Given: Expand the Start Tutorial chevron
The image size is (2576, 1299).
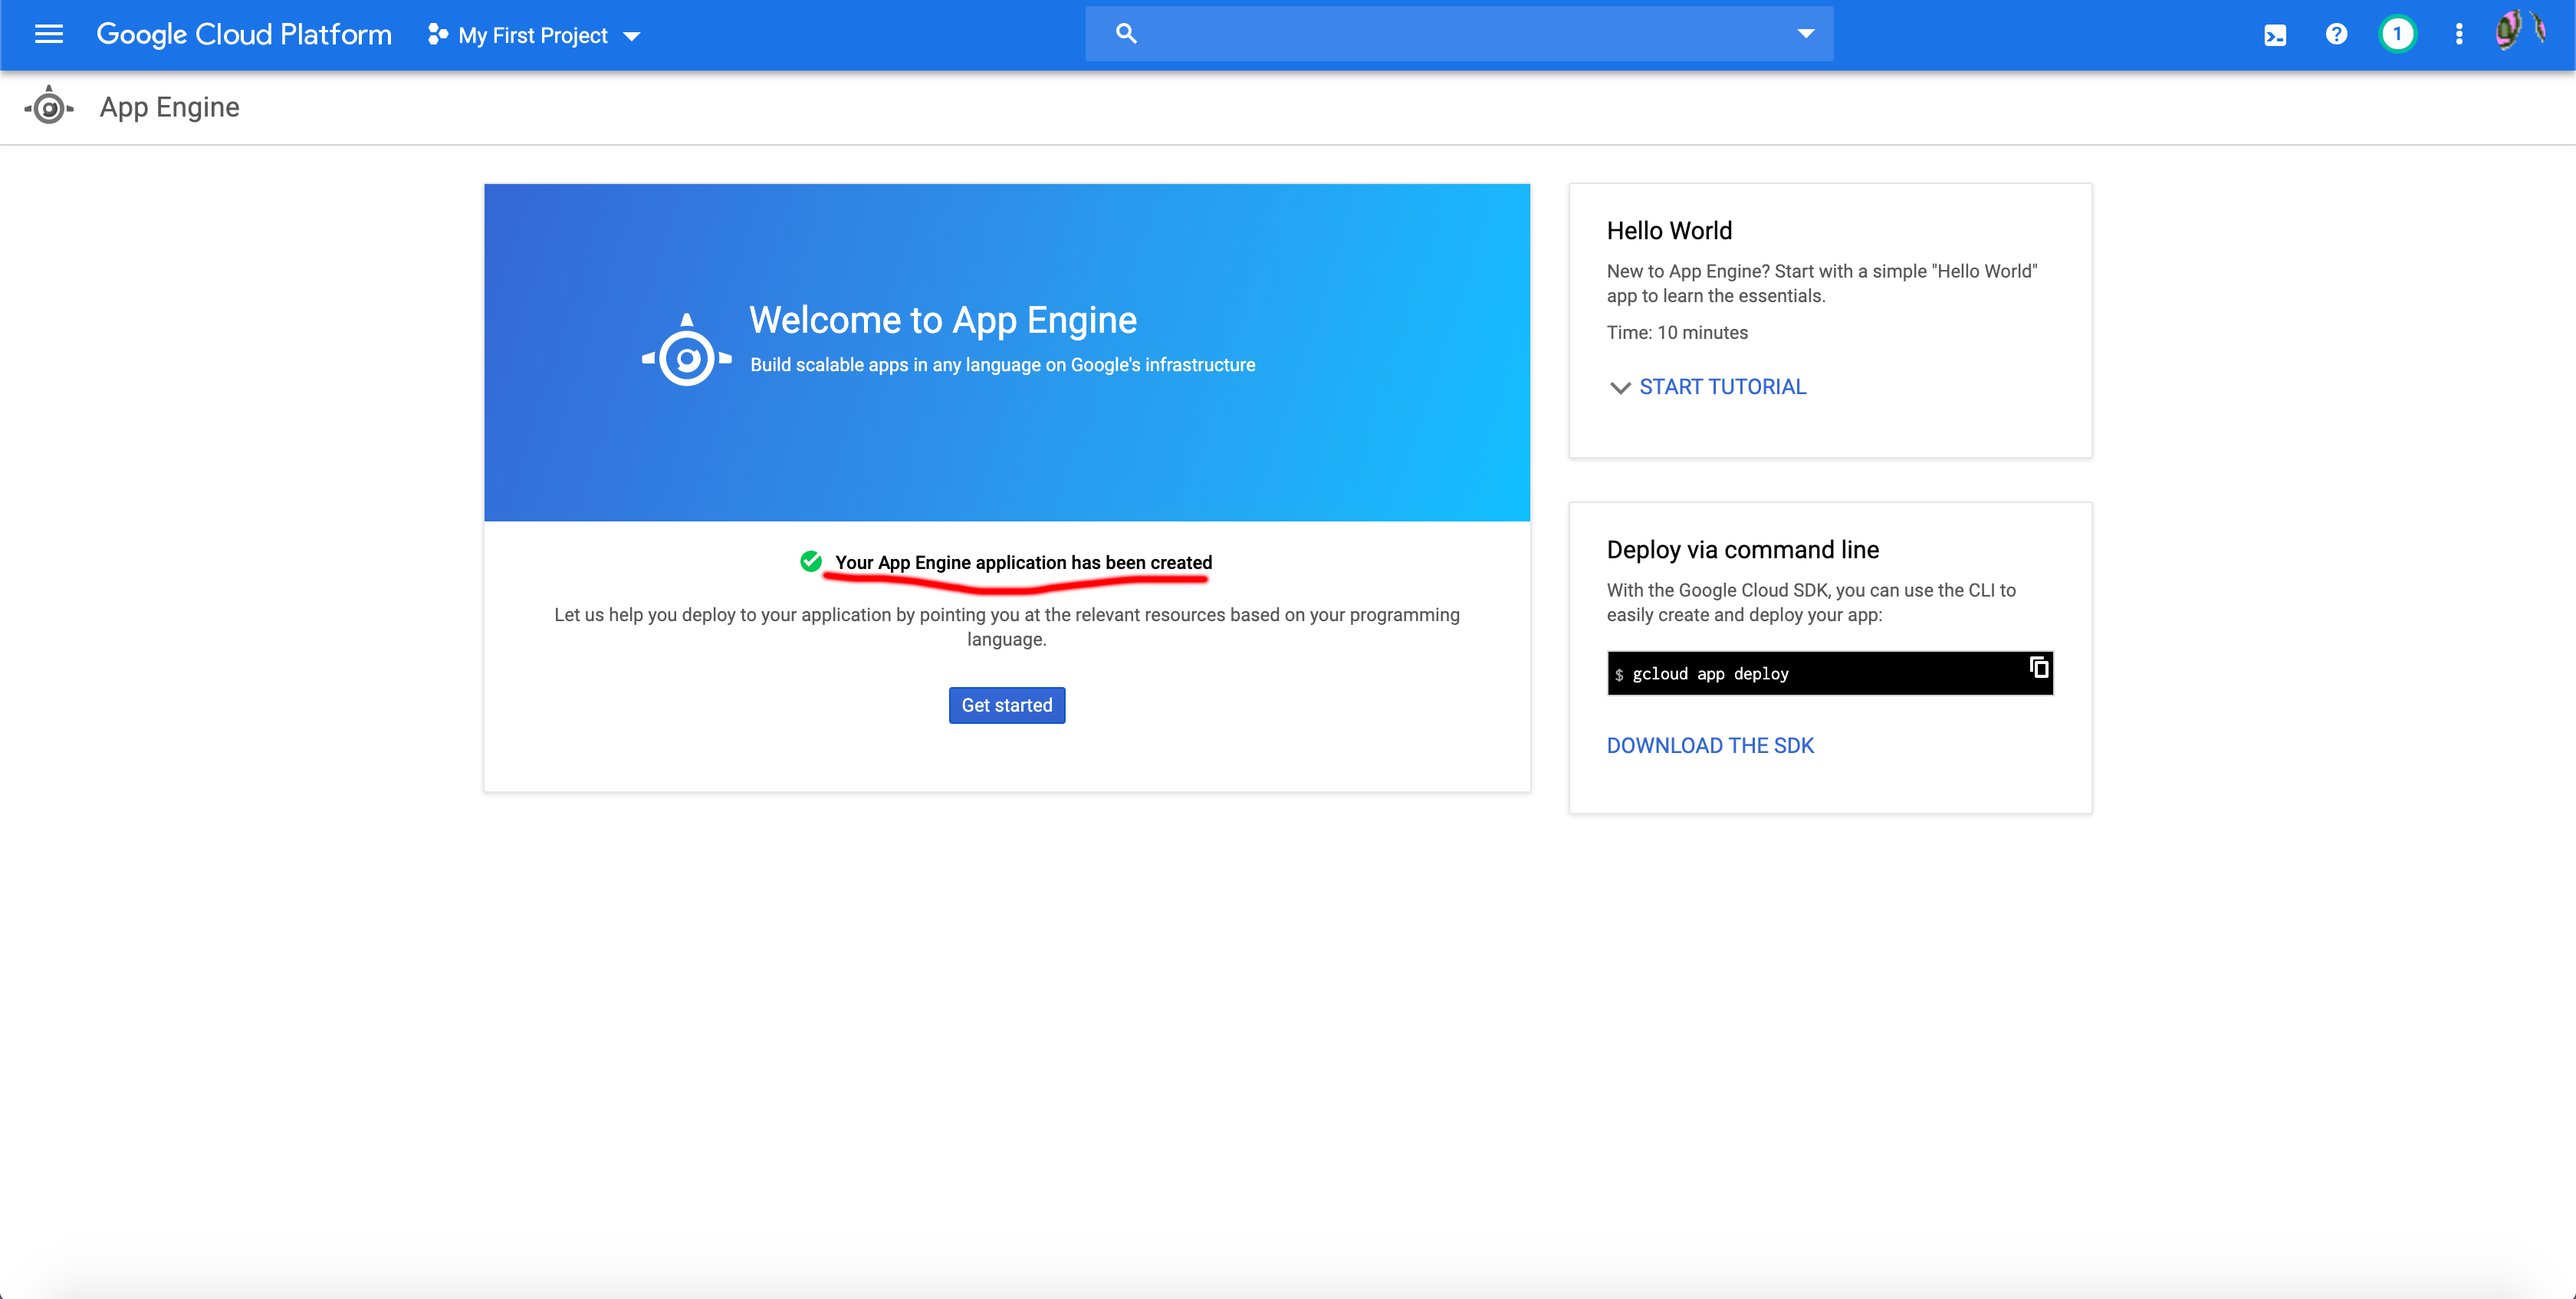Looking at the screenshot, I should pos(1620,388).
